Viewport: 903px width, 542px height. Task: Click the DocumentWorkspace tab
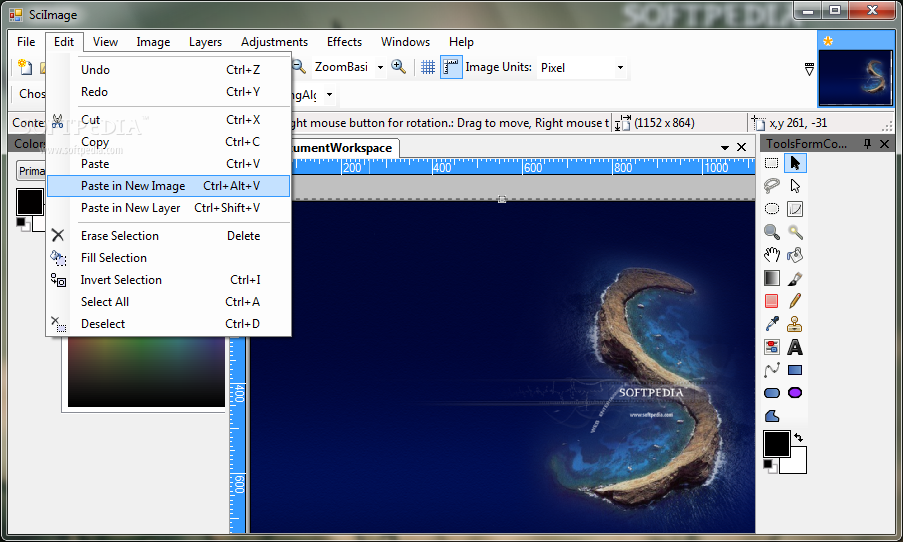pyautogui.click(x=344, y=148)
